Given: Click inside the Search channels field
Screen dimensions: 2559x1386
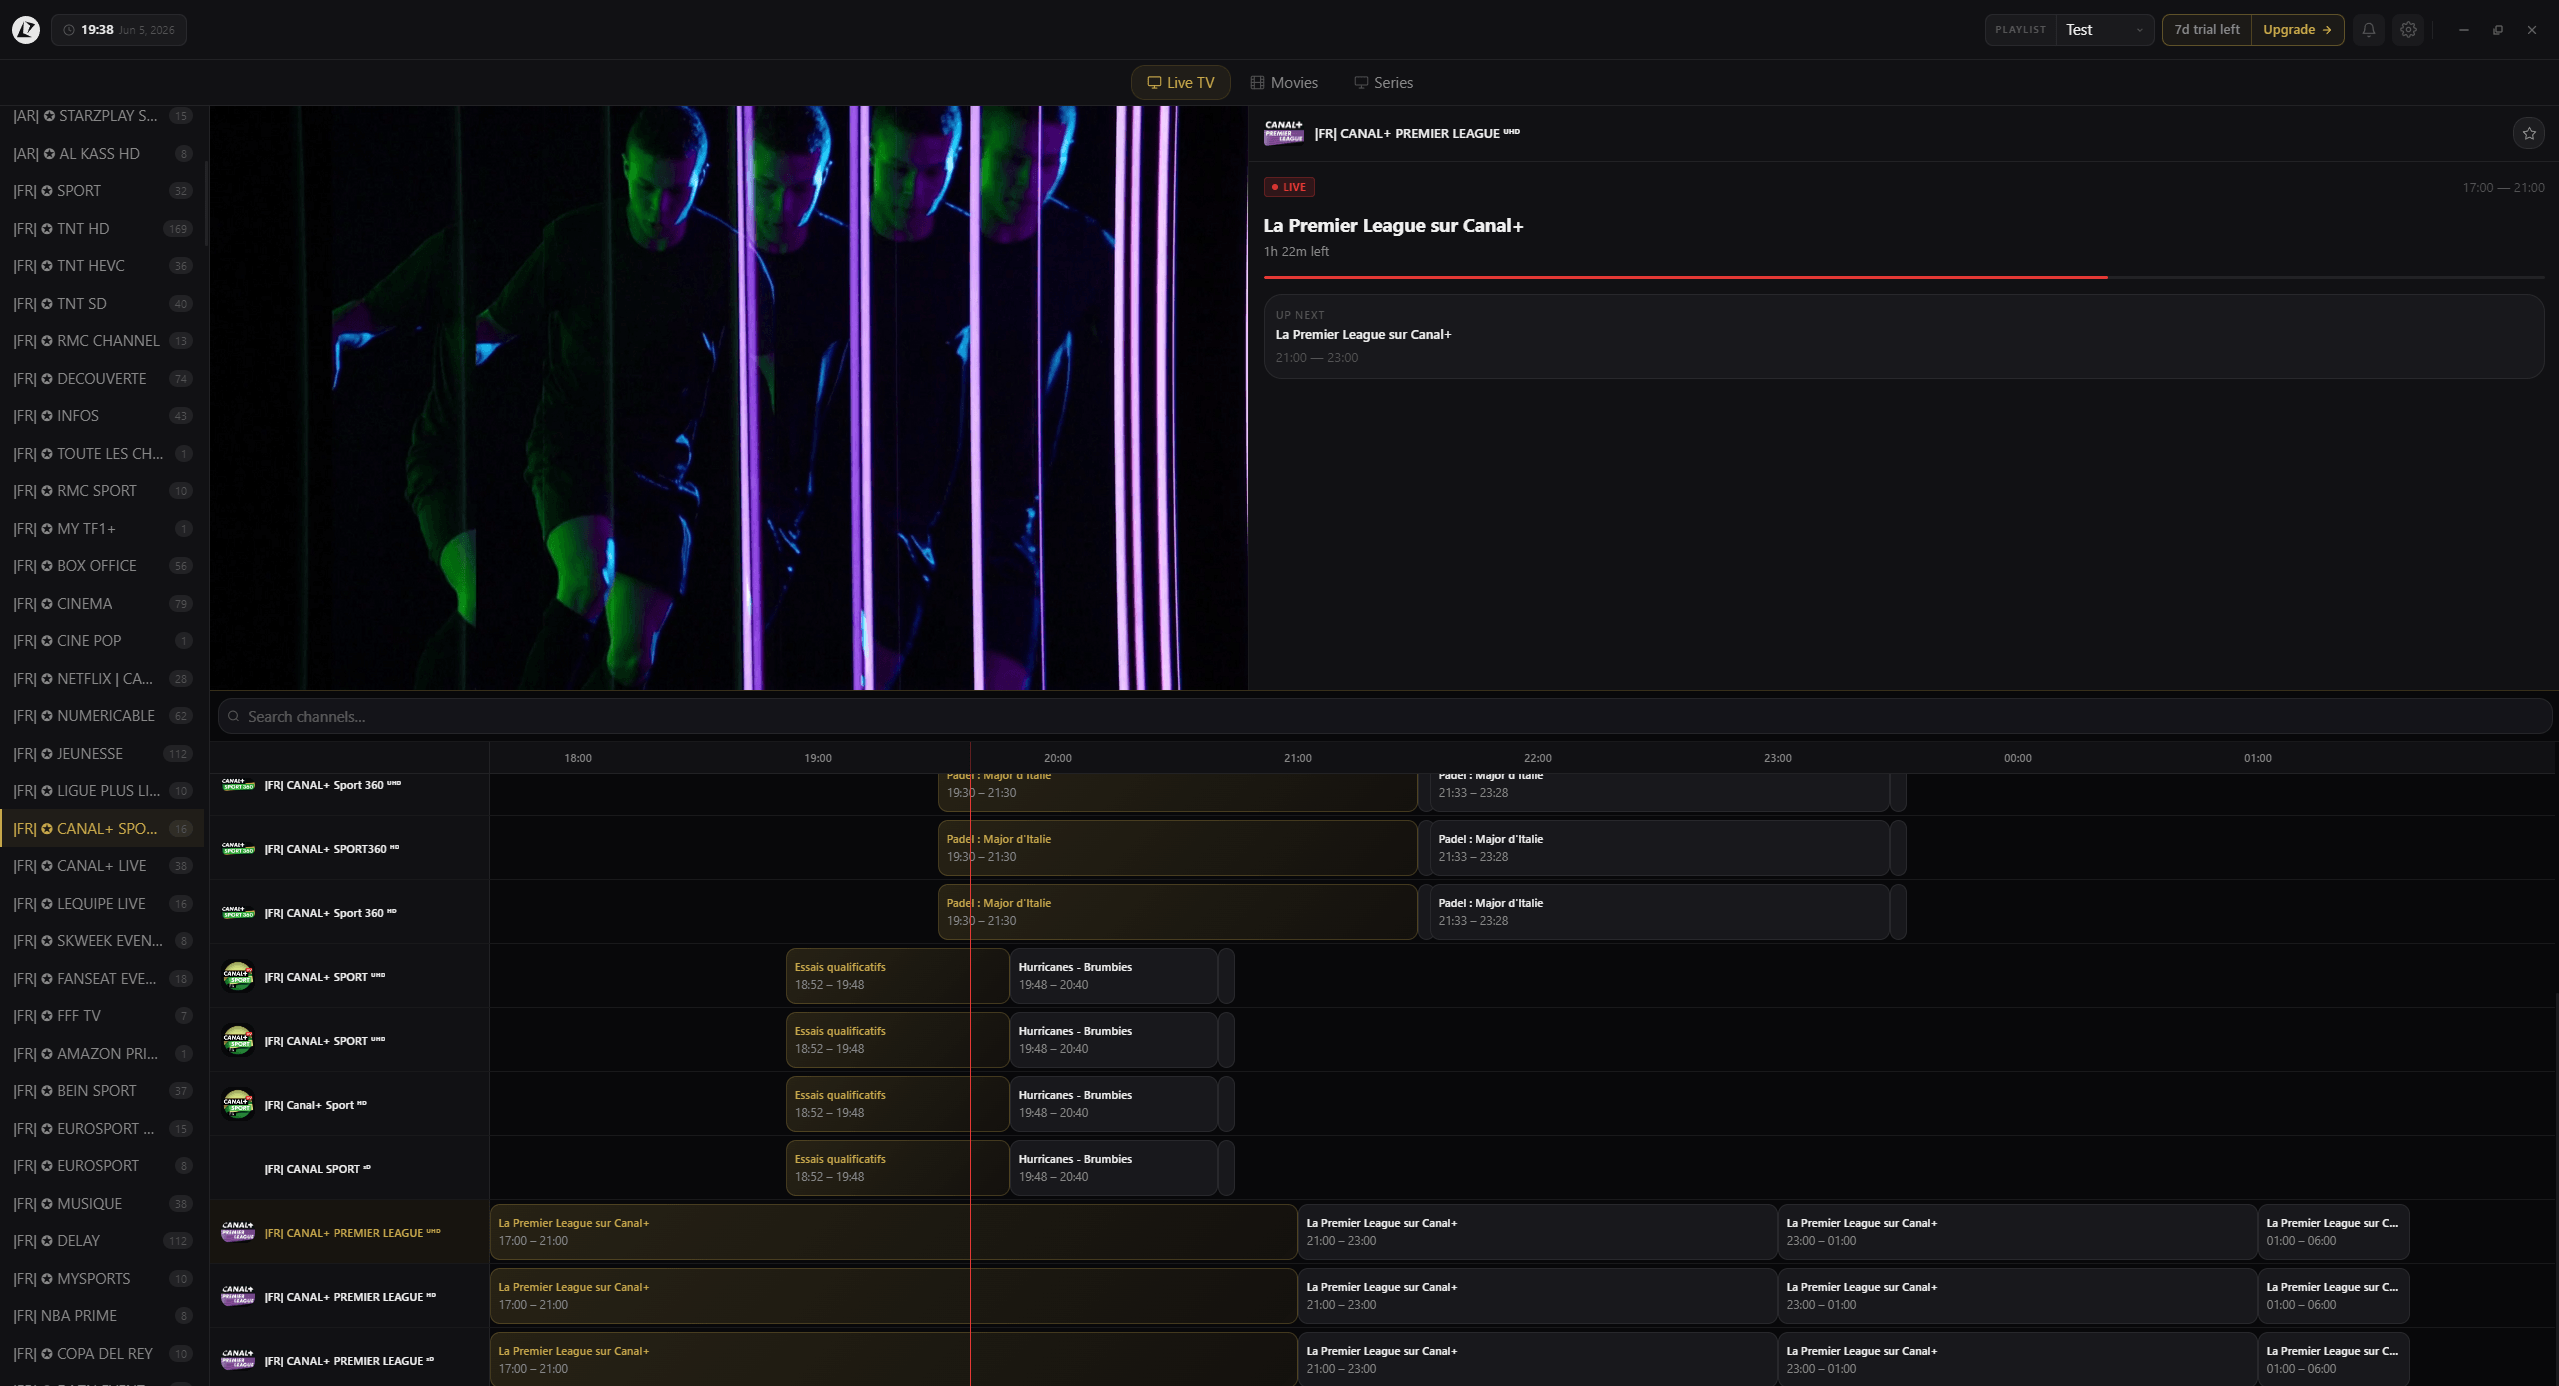Looking at the screenshot, I should 1385,716.
